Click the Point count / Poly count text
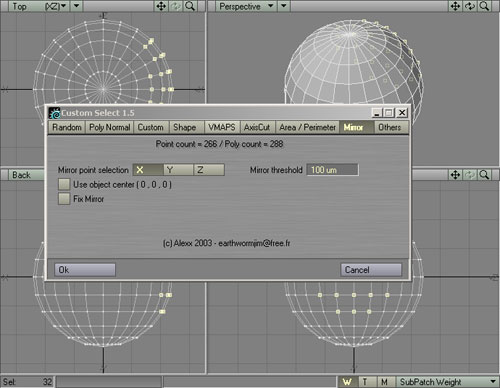This screenshot has height=388, width=500. pos(219,144)
